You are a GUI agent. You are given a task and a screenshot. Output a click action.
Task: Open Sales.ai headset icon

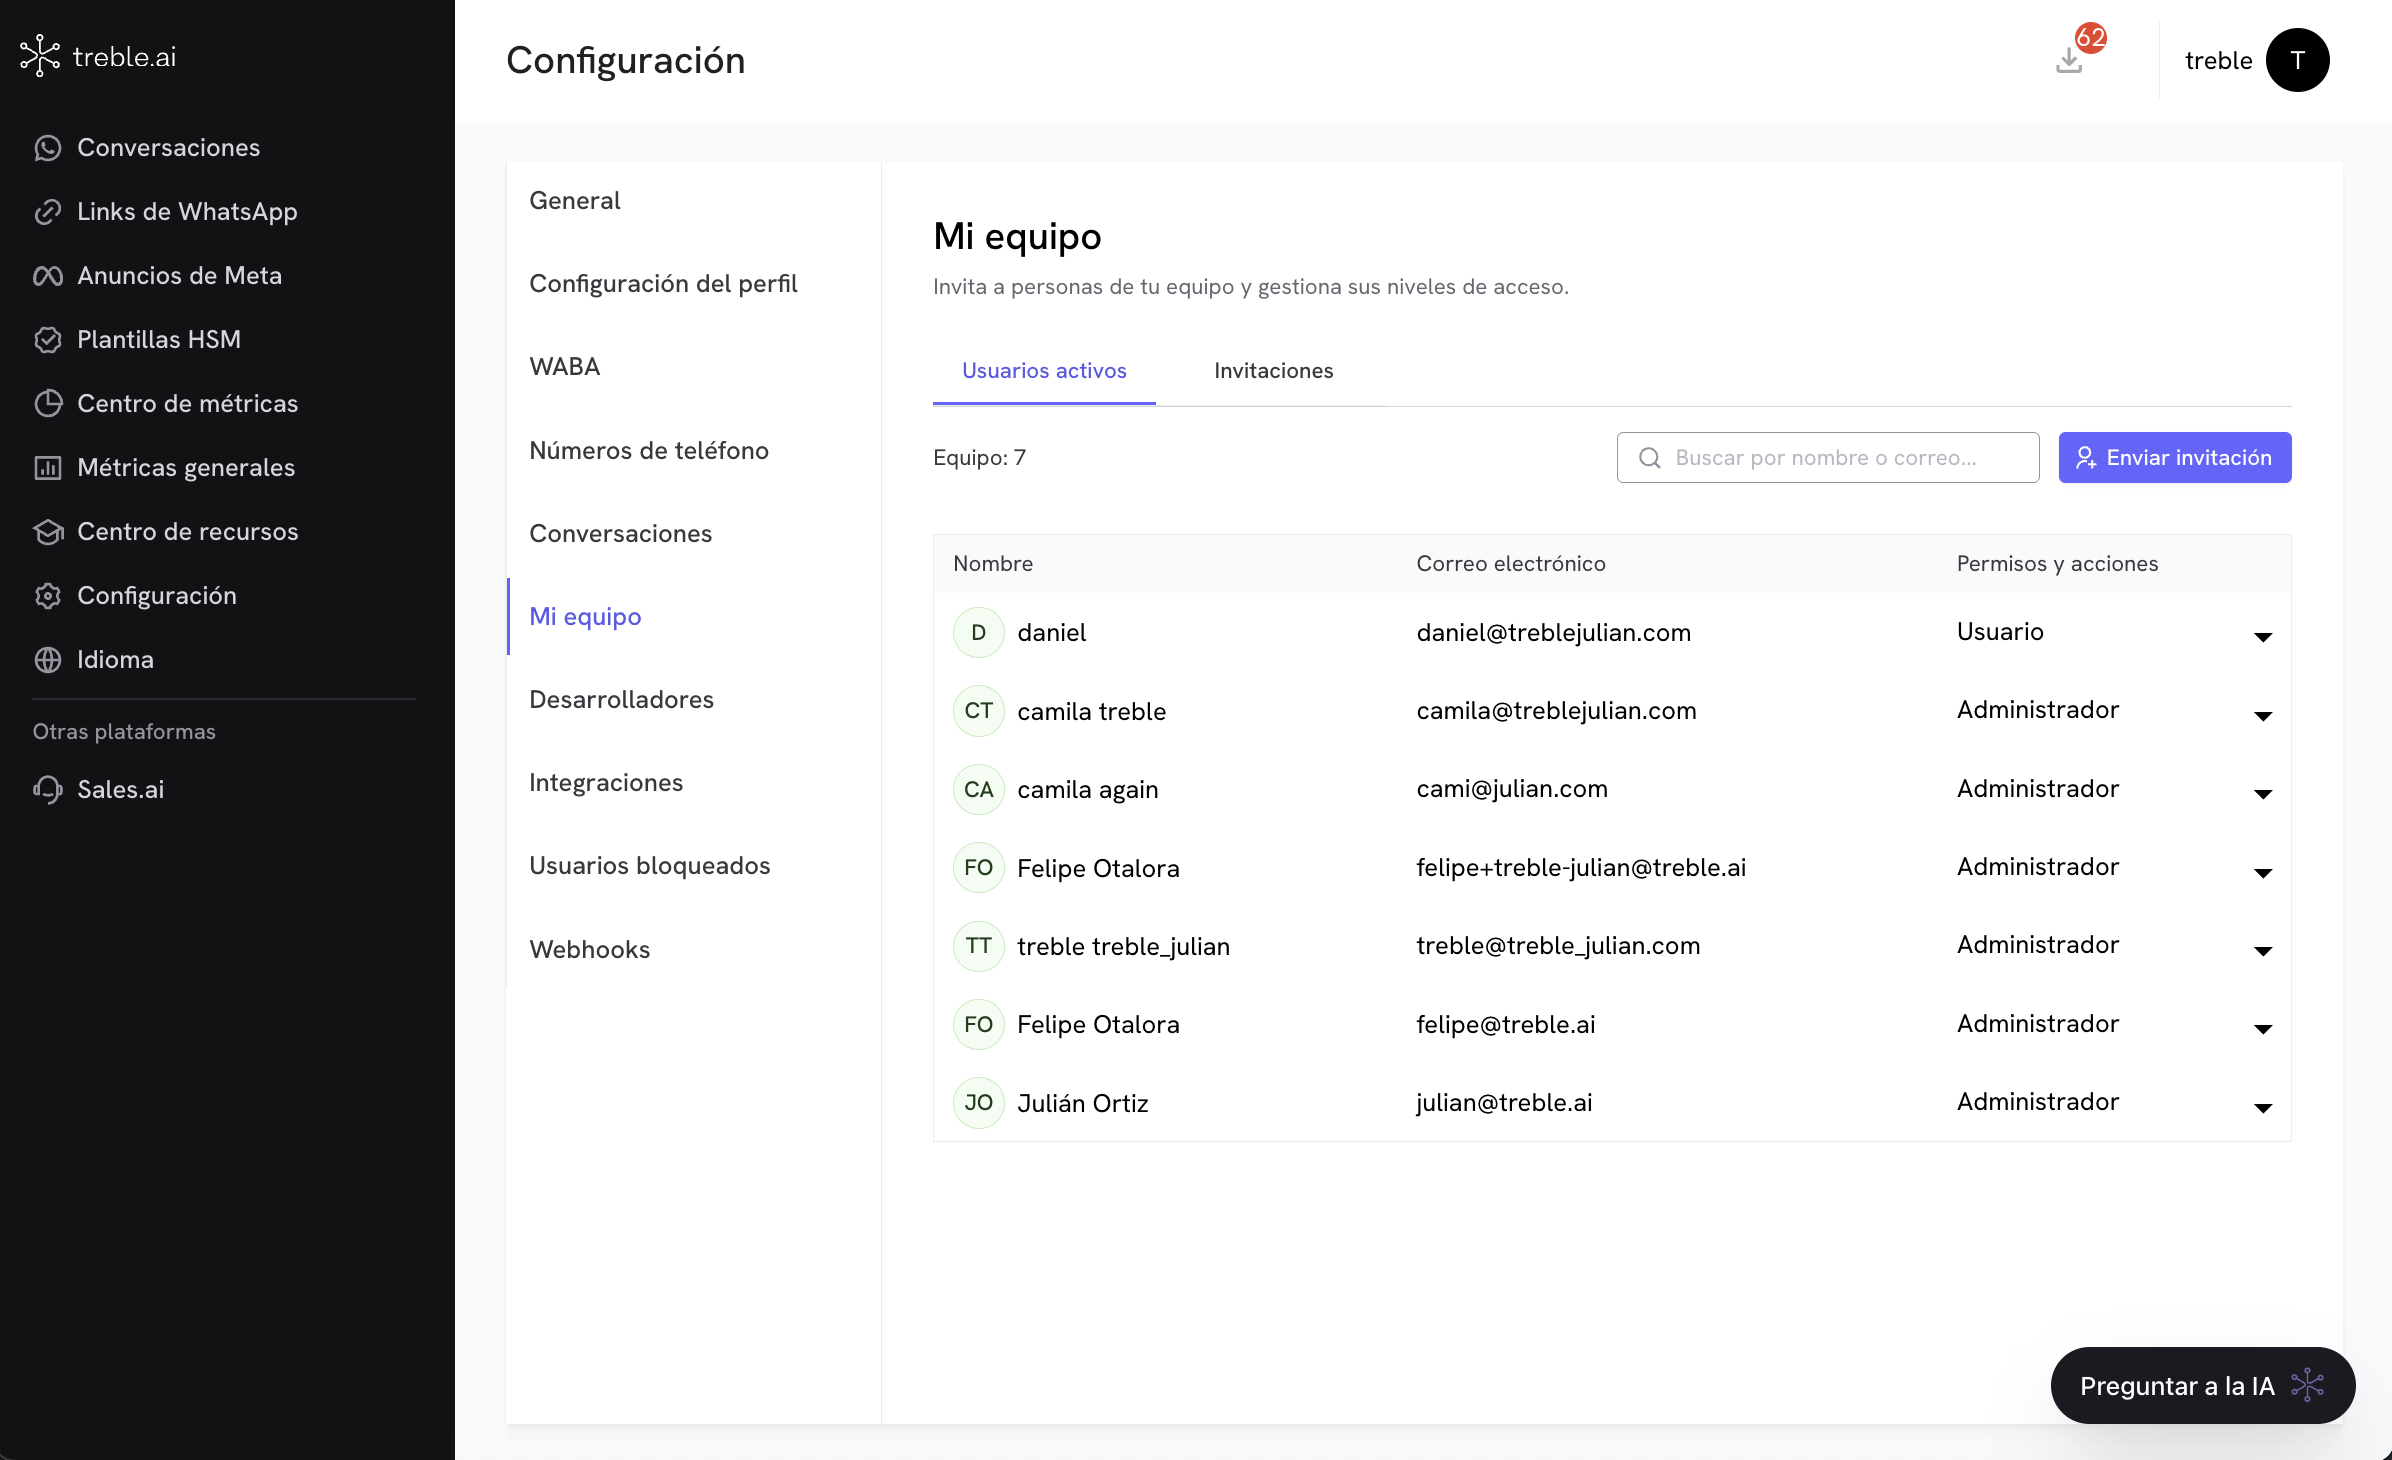click(47, 790)
